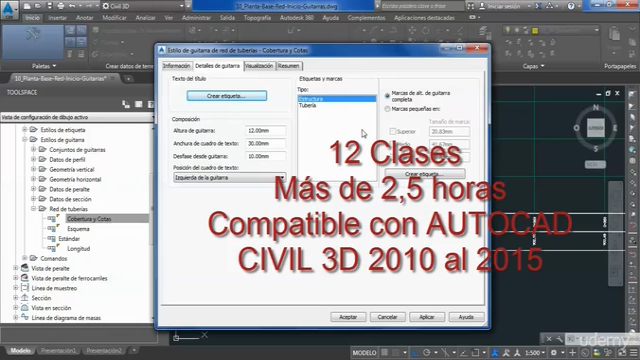
Task: Expand the Paletas panel dropdown
Action: click(44, 66)
